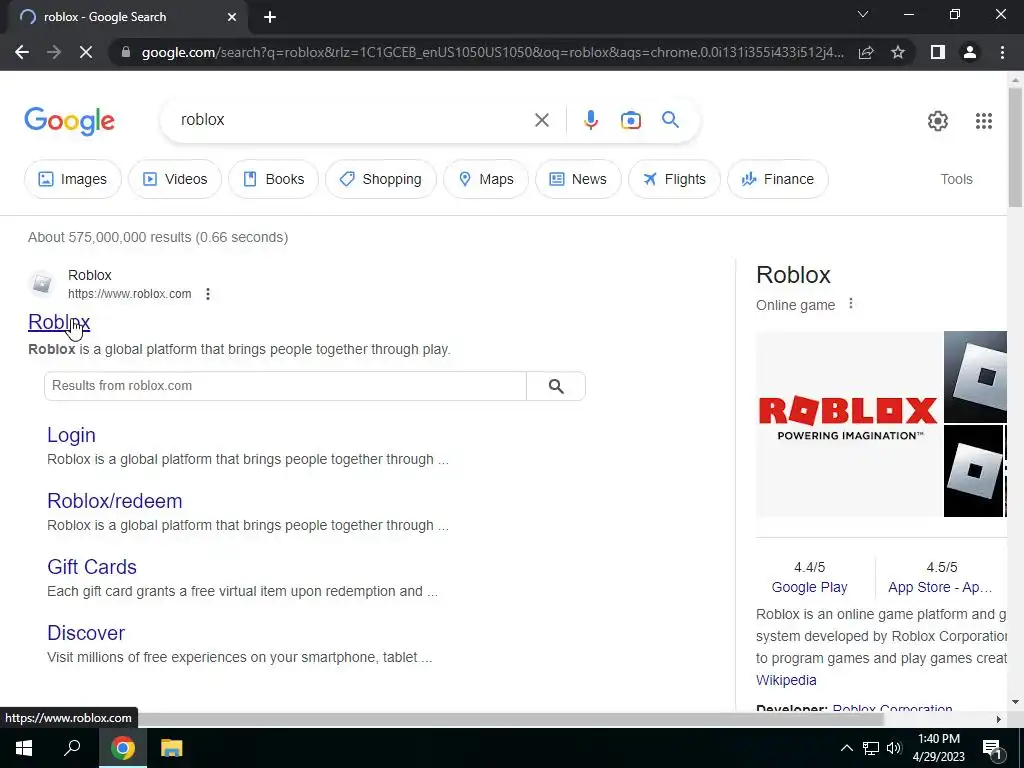The height and width of the screenshot is (768, 1024).
Task: Open the Maps filter
Action: coord(486,179)
